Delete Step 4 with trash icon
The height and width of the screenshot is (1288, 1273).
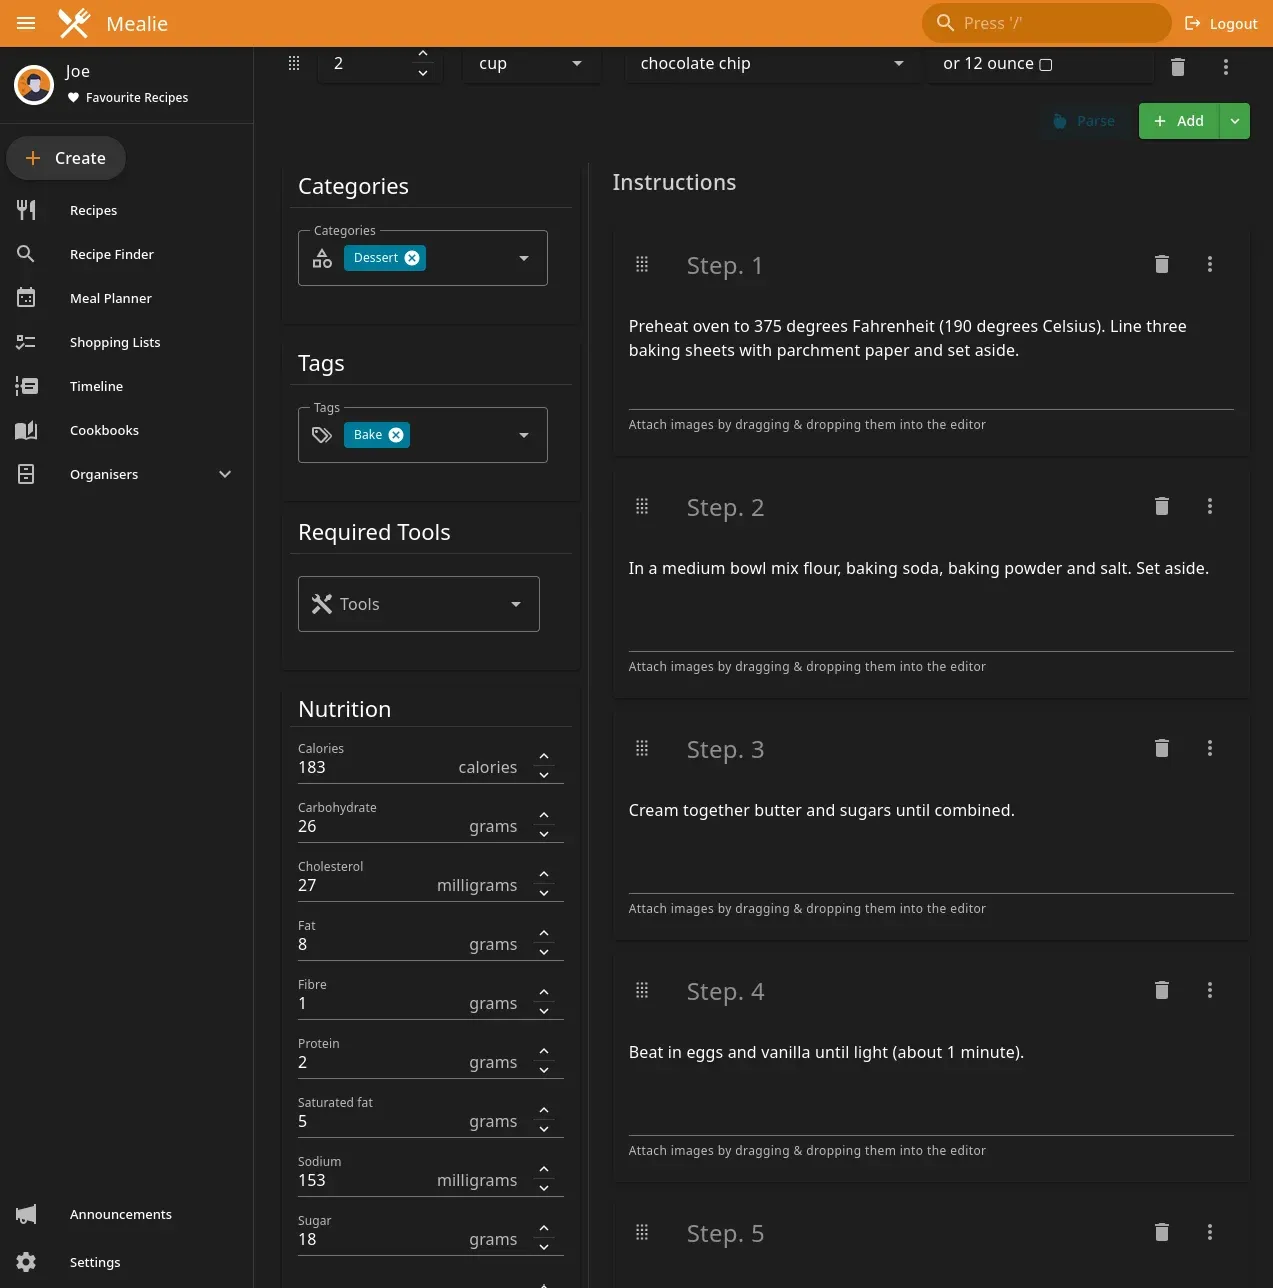(x=1162, y=990)
